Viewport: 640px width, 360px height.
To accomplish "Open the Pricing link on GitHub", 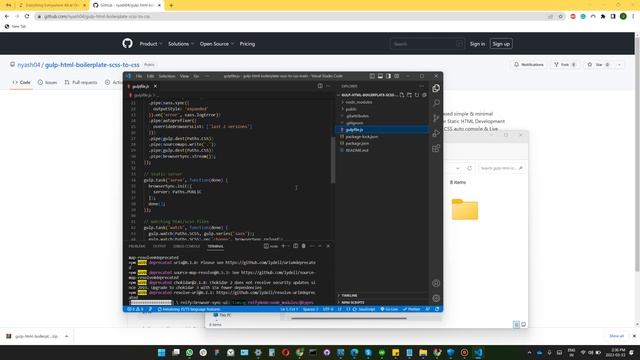I will coord(247,44).
